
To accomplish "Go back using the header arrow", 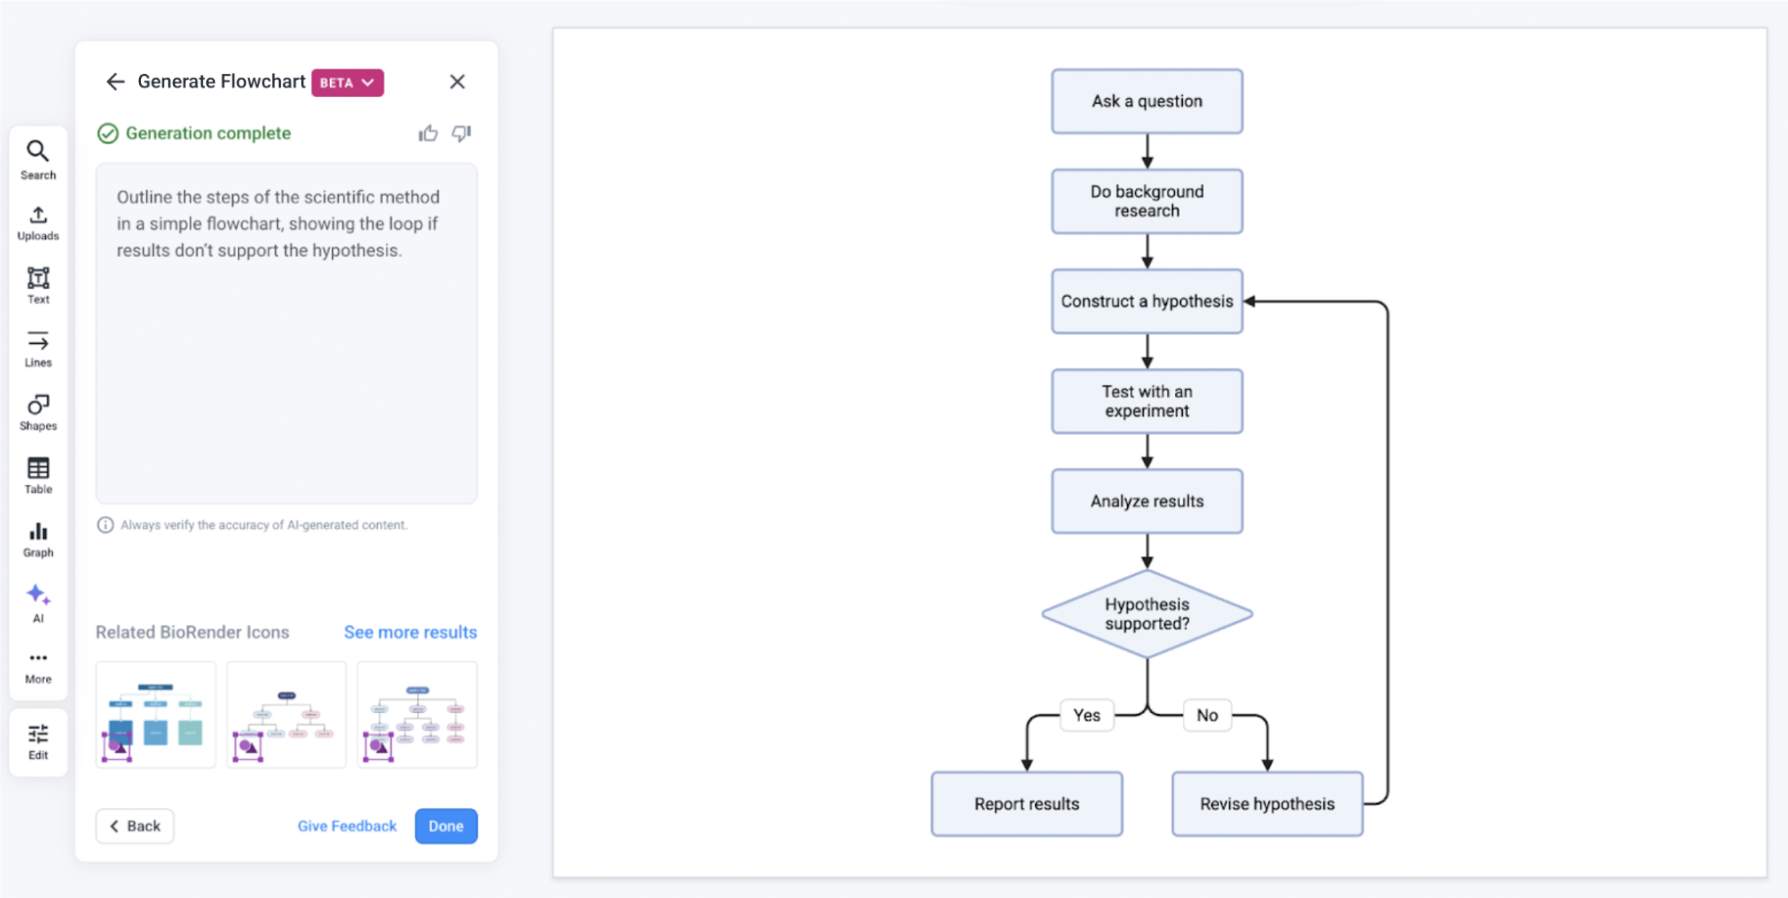I will pyautogui.click(x=115, y=82).
